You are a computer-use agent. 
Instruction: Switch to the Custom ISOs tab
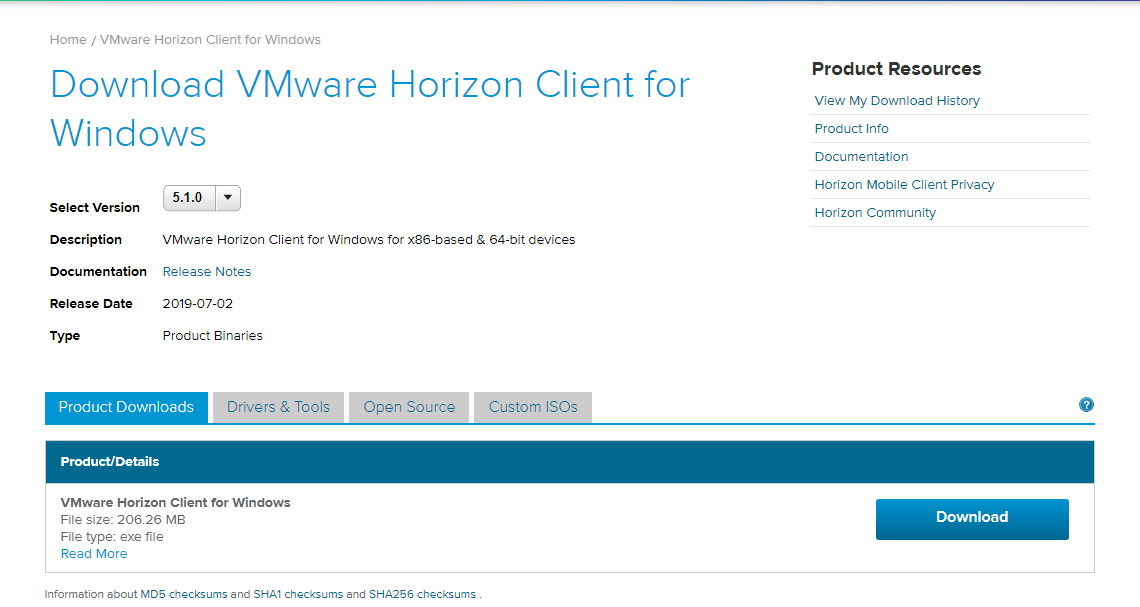533,407
